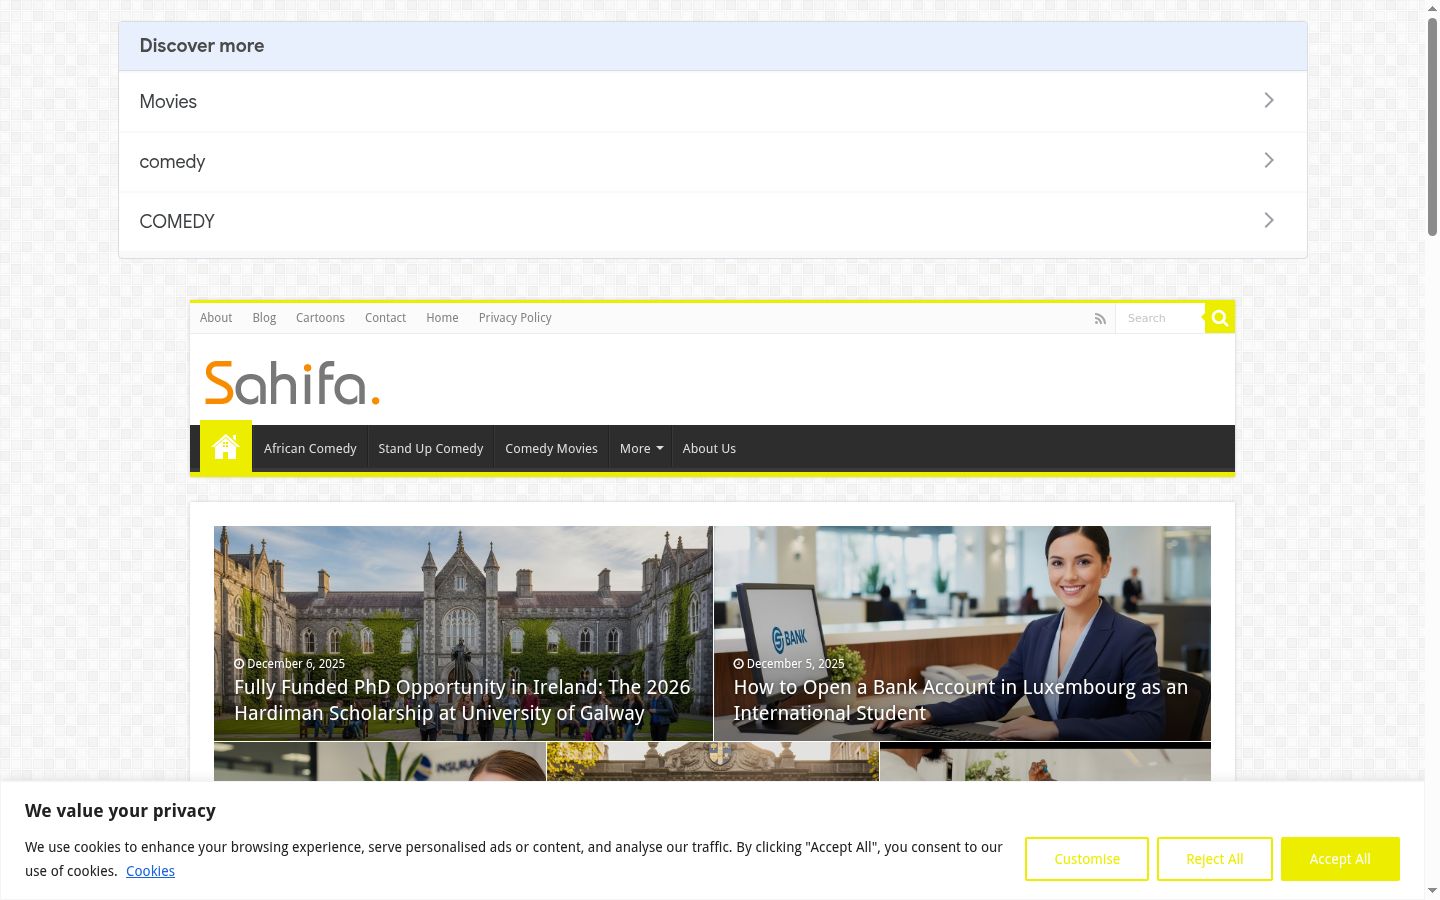Click the yellow home icon in navigation bar
Viewport: 1440px width, 900px height.
click(x=226, y=447)
